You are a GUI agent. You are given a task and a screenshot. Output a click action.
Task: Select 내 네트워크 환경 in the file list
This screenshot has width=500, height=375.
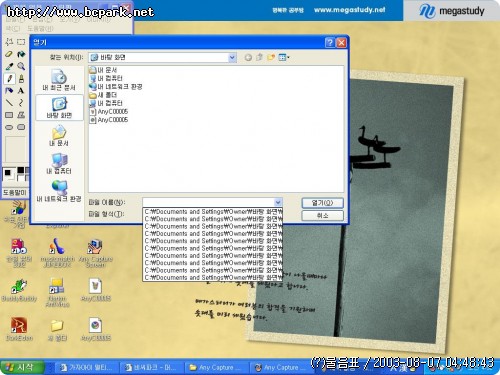coord(116,87)
